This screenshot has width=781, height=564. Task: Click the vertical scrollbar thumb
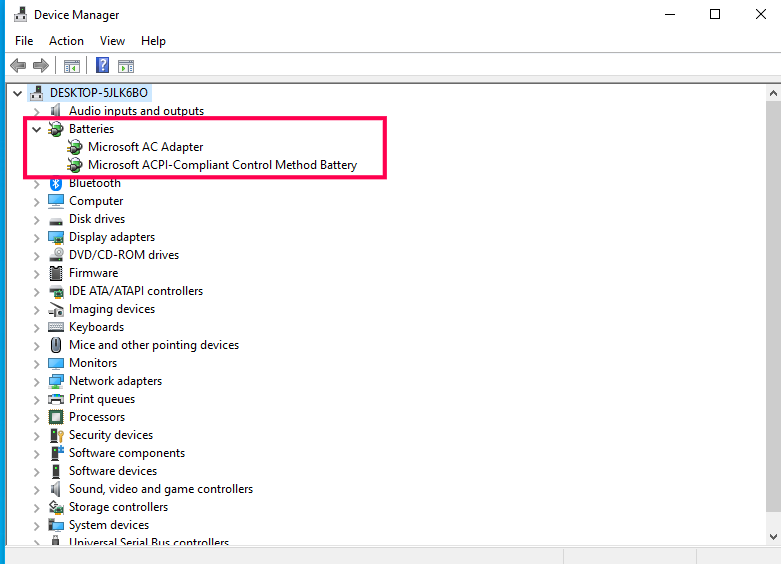773,306
